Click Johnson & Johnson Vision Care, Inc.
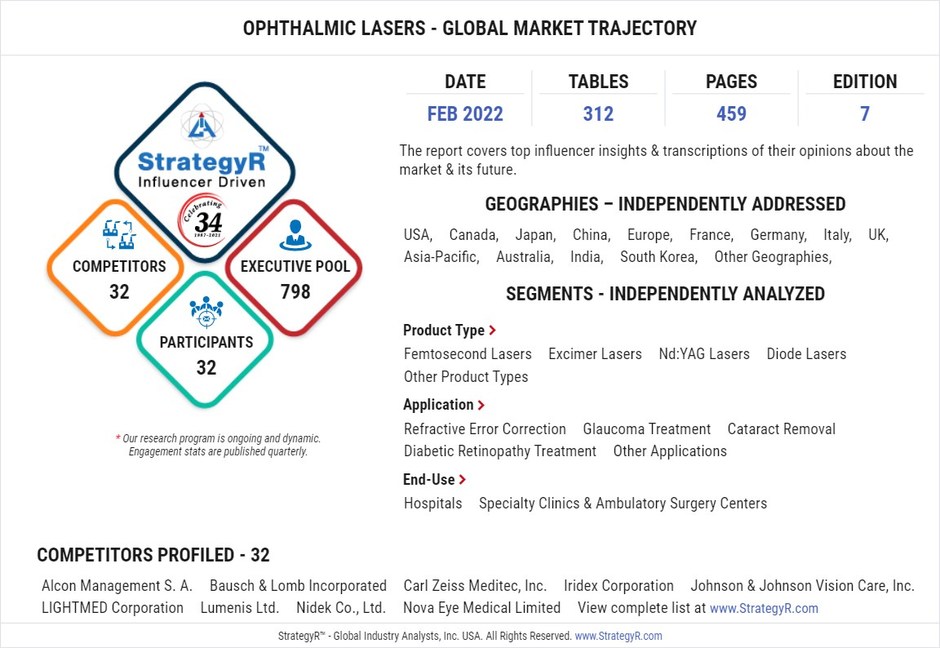 (802, 586)
